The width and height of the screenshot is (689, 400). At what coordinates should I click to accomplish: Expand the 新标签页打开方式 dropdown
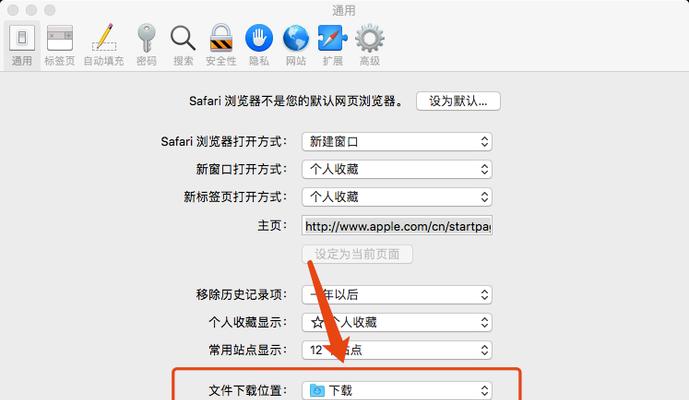(x=397, y=197)
